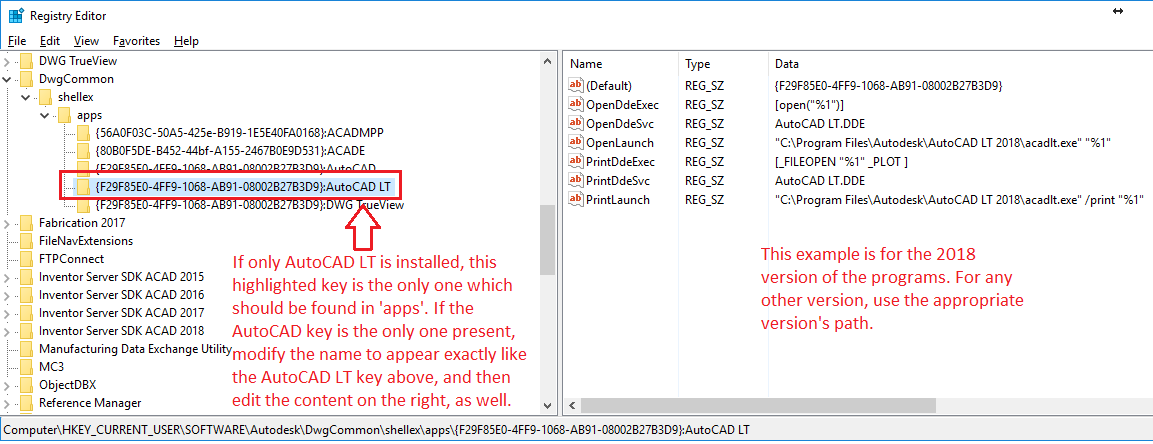Image resolution: width=1153 pixels, height=444 pixels.
Task: Click the Inventor Server SDK ACAD 2015 folder icon
Action: point(26,277)
